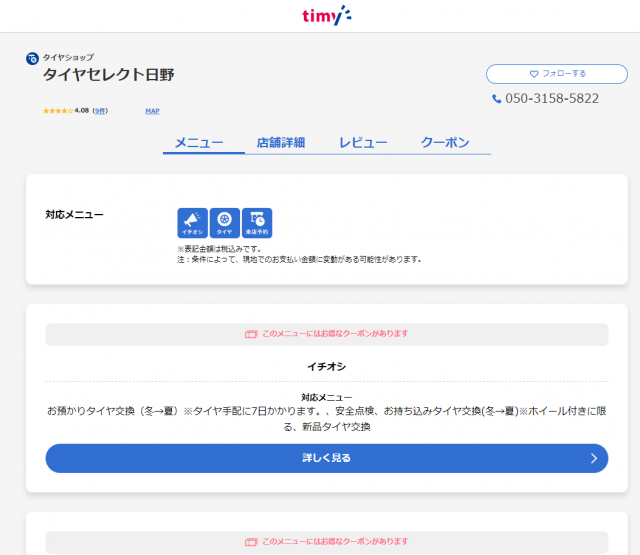Switch to the 店舗詳細 tab
Image resolution: width=640 pixels, height=555 pixels.
tap(280, 143)
